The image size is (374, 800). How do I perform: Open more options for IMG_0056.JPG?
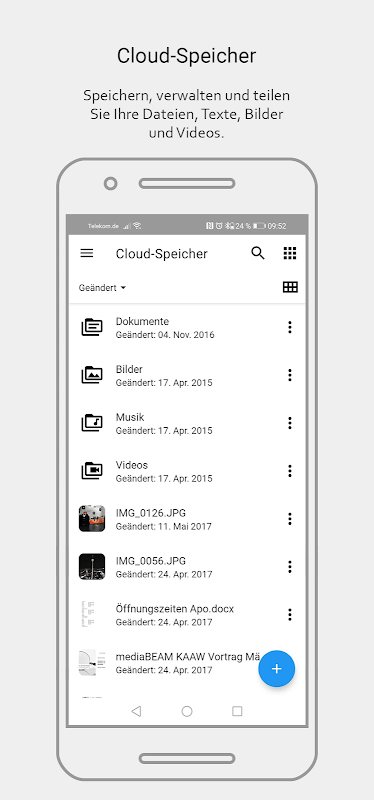click(x=290, y=567)
